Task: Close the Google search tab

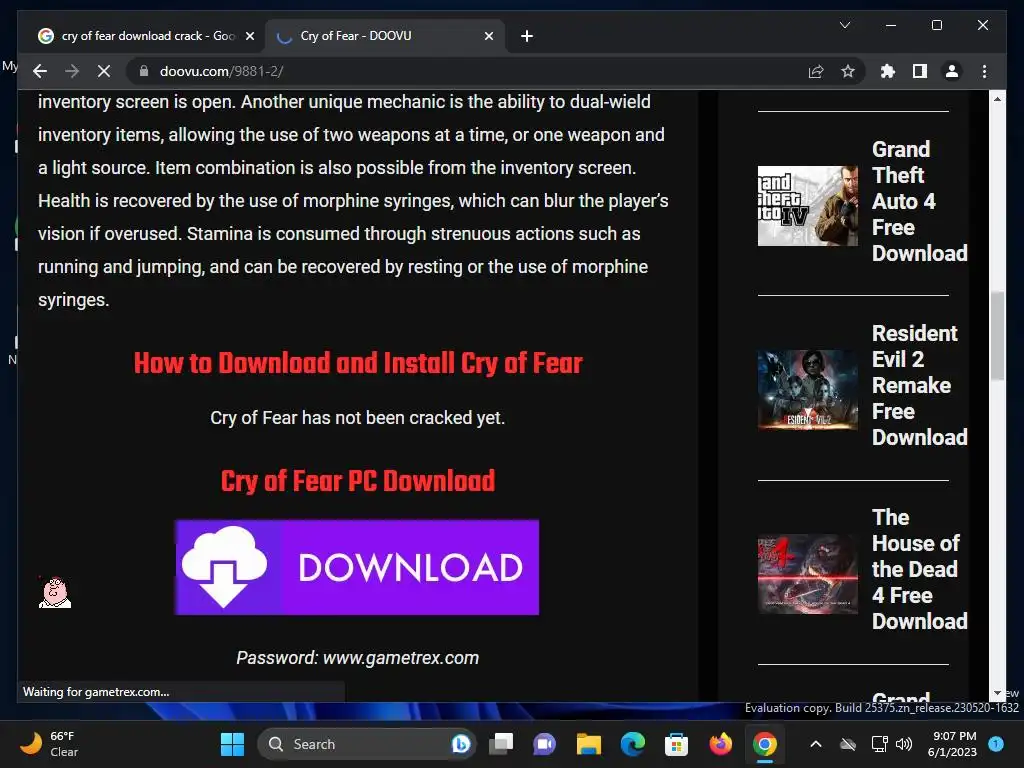Action: tap(249, 36)
